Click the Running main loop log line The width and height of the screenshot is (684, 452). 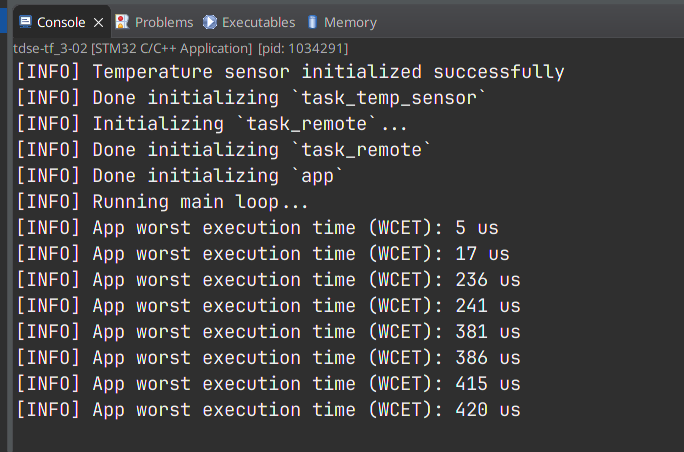[x=163, y=202]
